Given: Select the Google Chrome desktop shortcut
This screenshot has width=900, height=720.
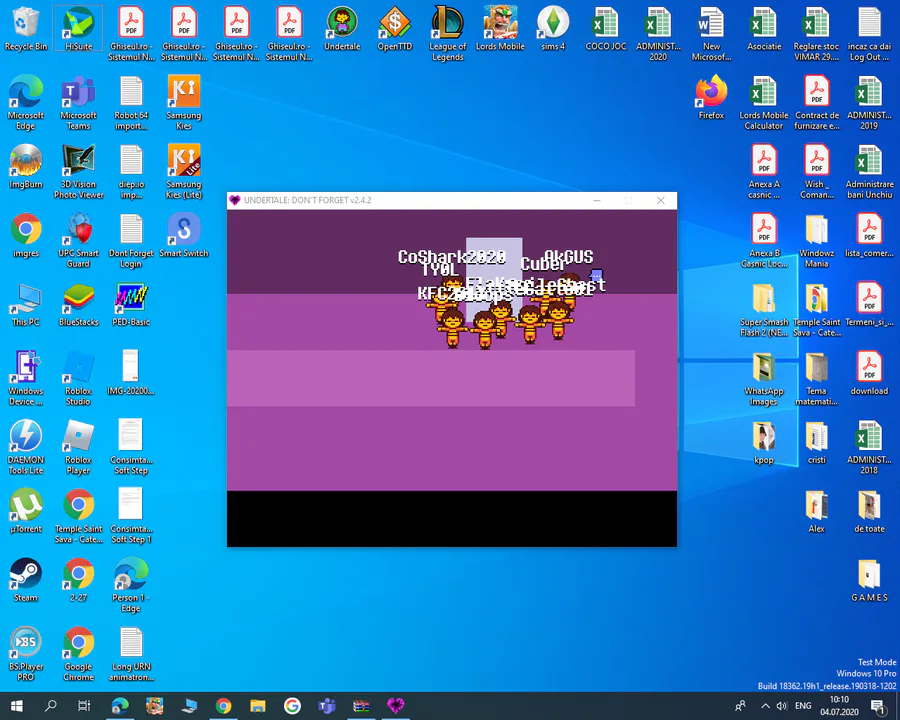Looking at the screenshot, I should pyautogui.click(x=79, y=654).
